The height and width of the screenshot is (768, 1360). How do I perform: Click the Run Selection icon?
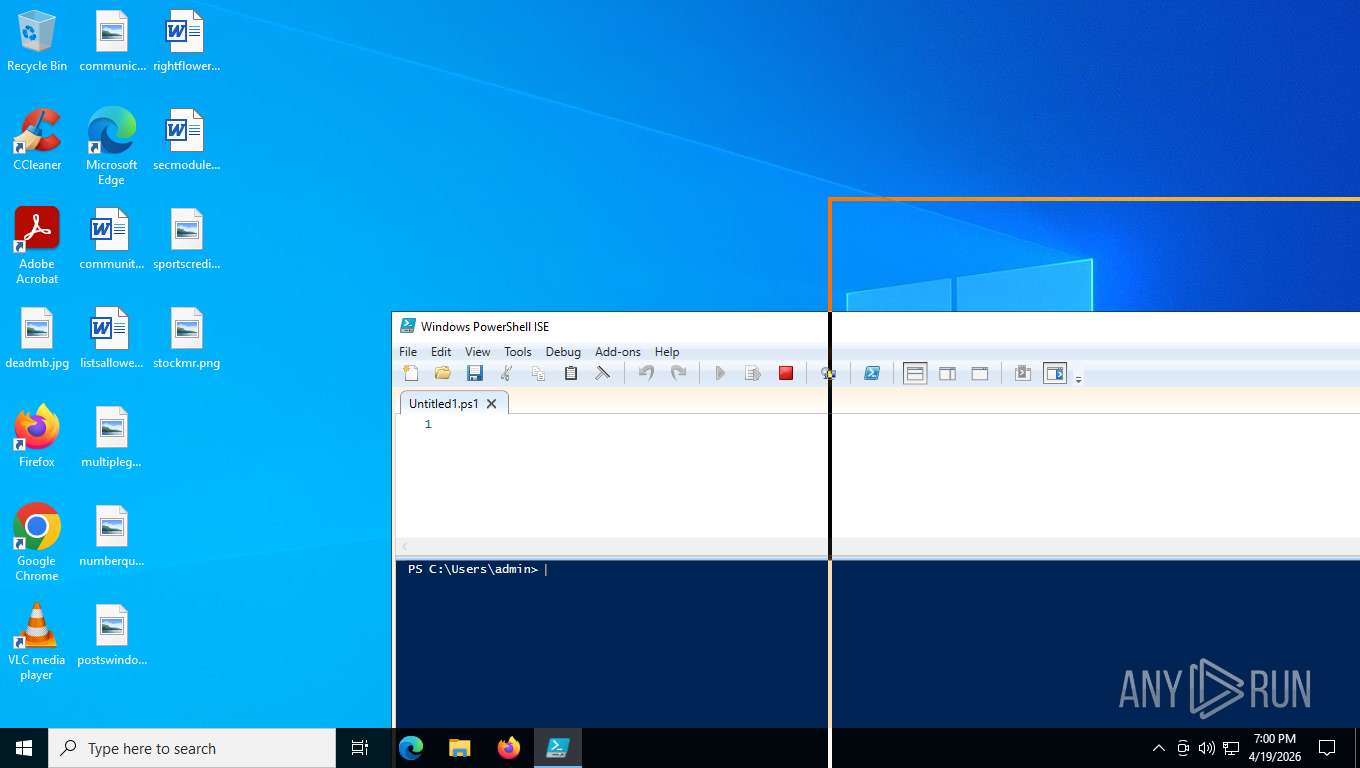point(753,373)
